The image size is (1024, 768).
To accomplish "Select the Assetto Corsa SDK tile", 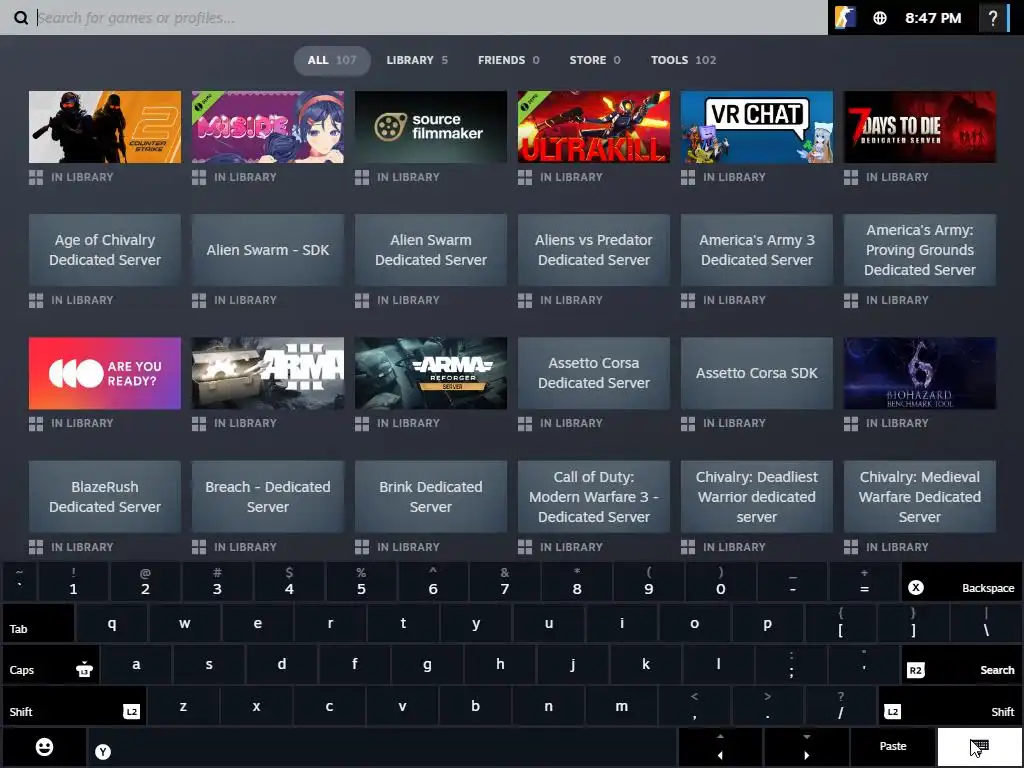I will 757,373.
